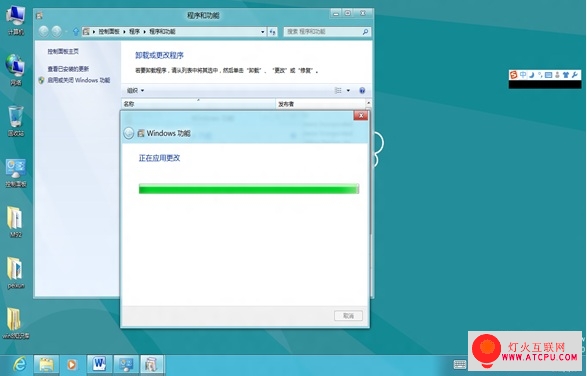Click the green progress bar
The width and height of the screenshot is (587, 376).
pos(249,189)
